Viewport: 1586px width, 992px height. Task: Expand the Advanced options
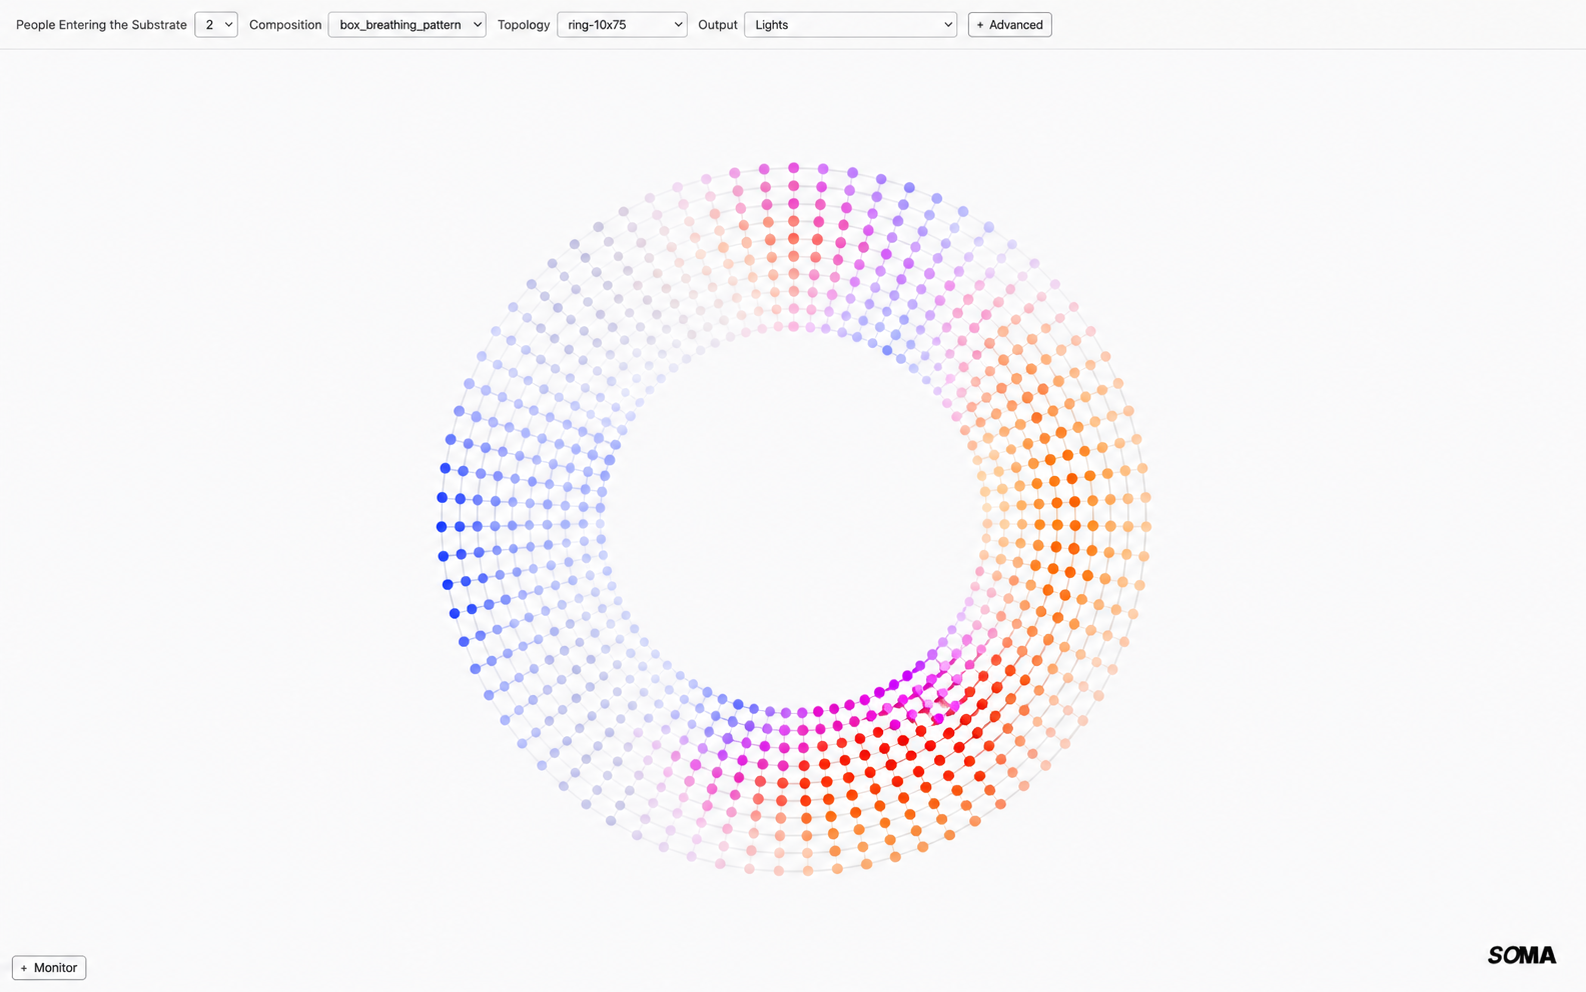click(1010, 24)
